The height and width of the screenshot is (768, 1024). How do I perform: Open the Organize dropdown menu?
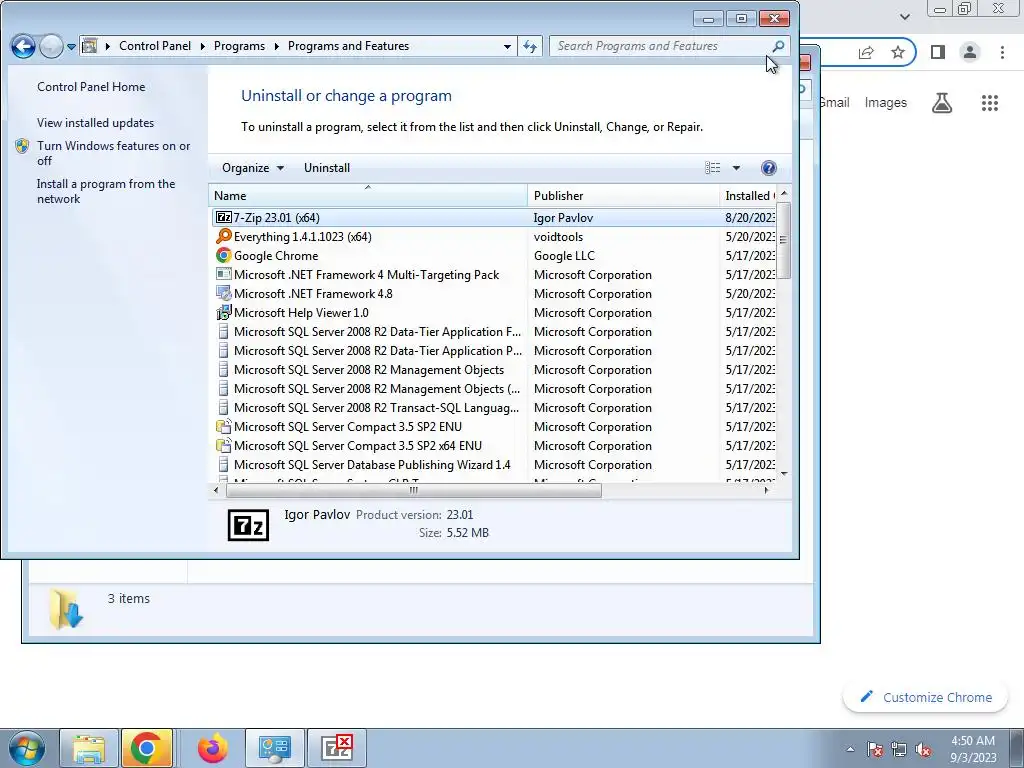coord(253,168)
